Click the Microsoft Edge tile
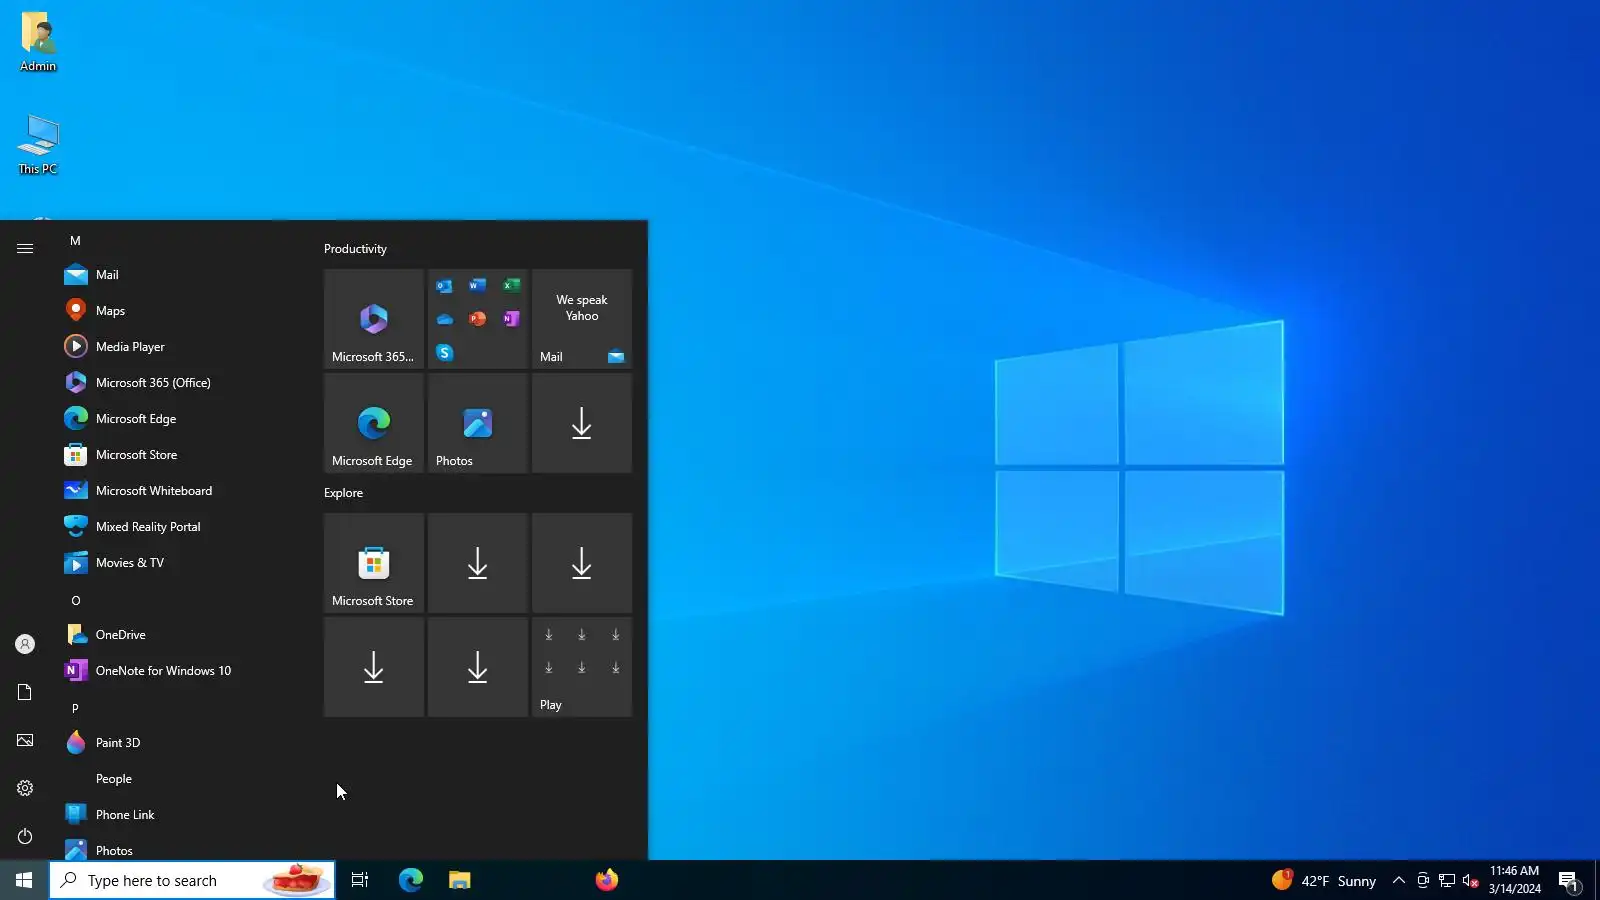 point(374,423)
